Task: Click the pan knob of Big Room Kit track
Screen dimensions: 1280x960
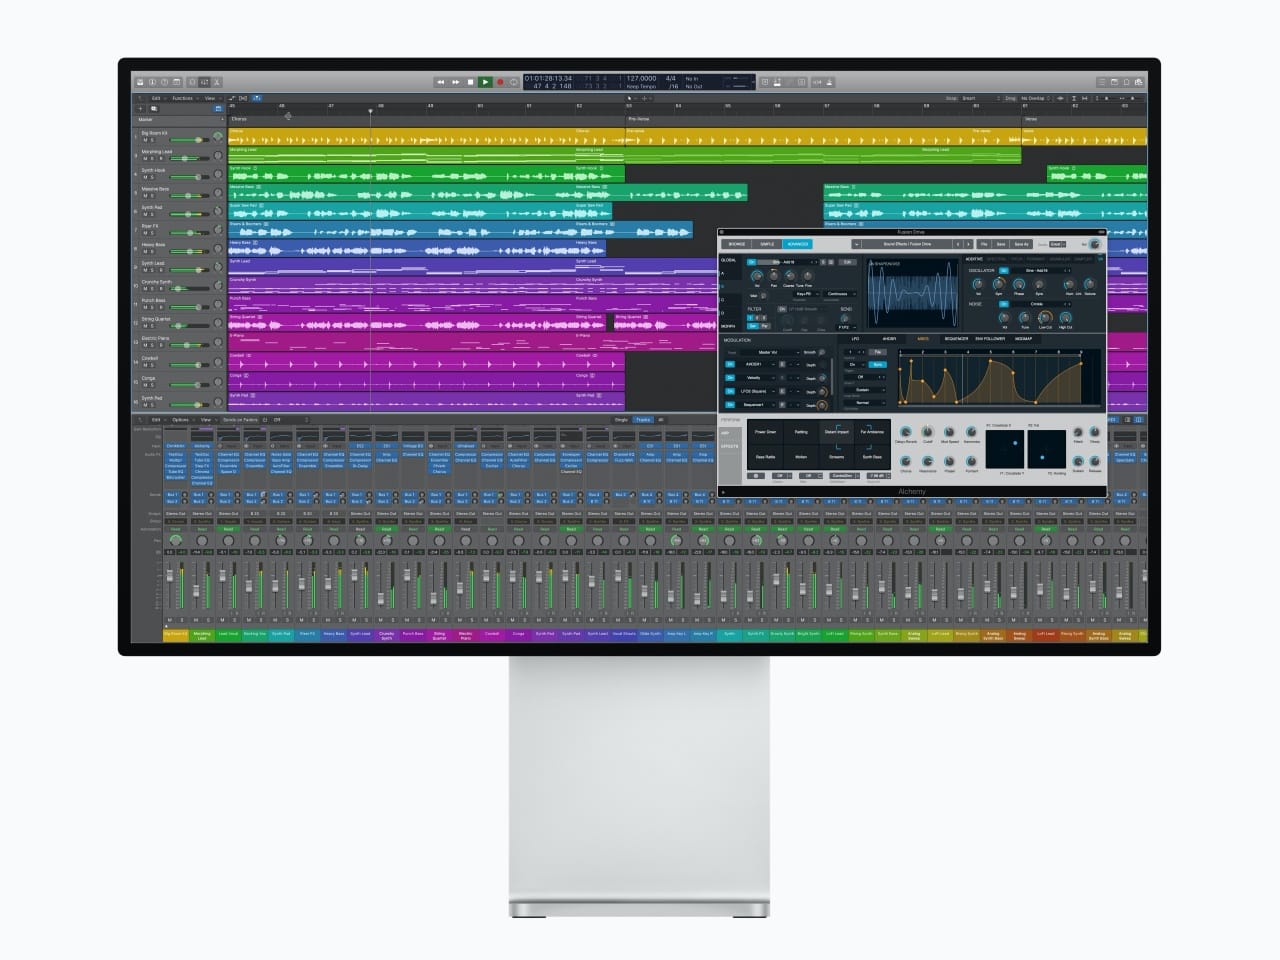Action: pyautogui.click(x=217, y=136)
